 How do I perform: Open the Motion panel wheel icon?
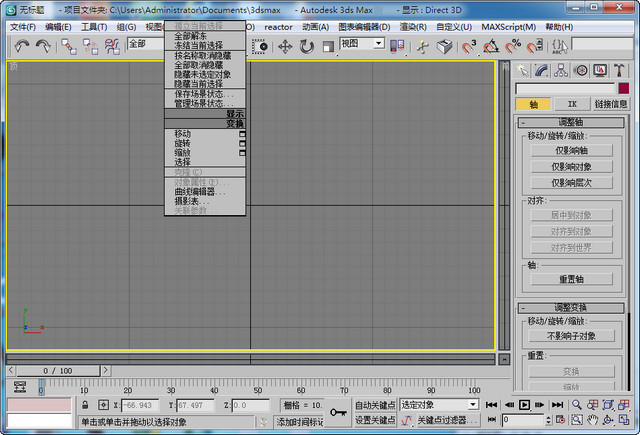pyautogui.click(x=580, y=70)
